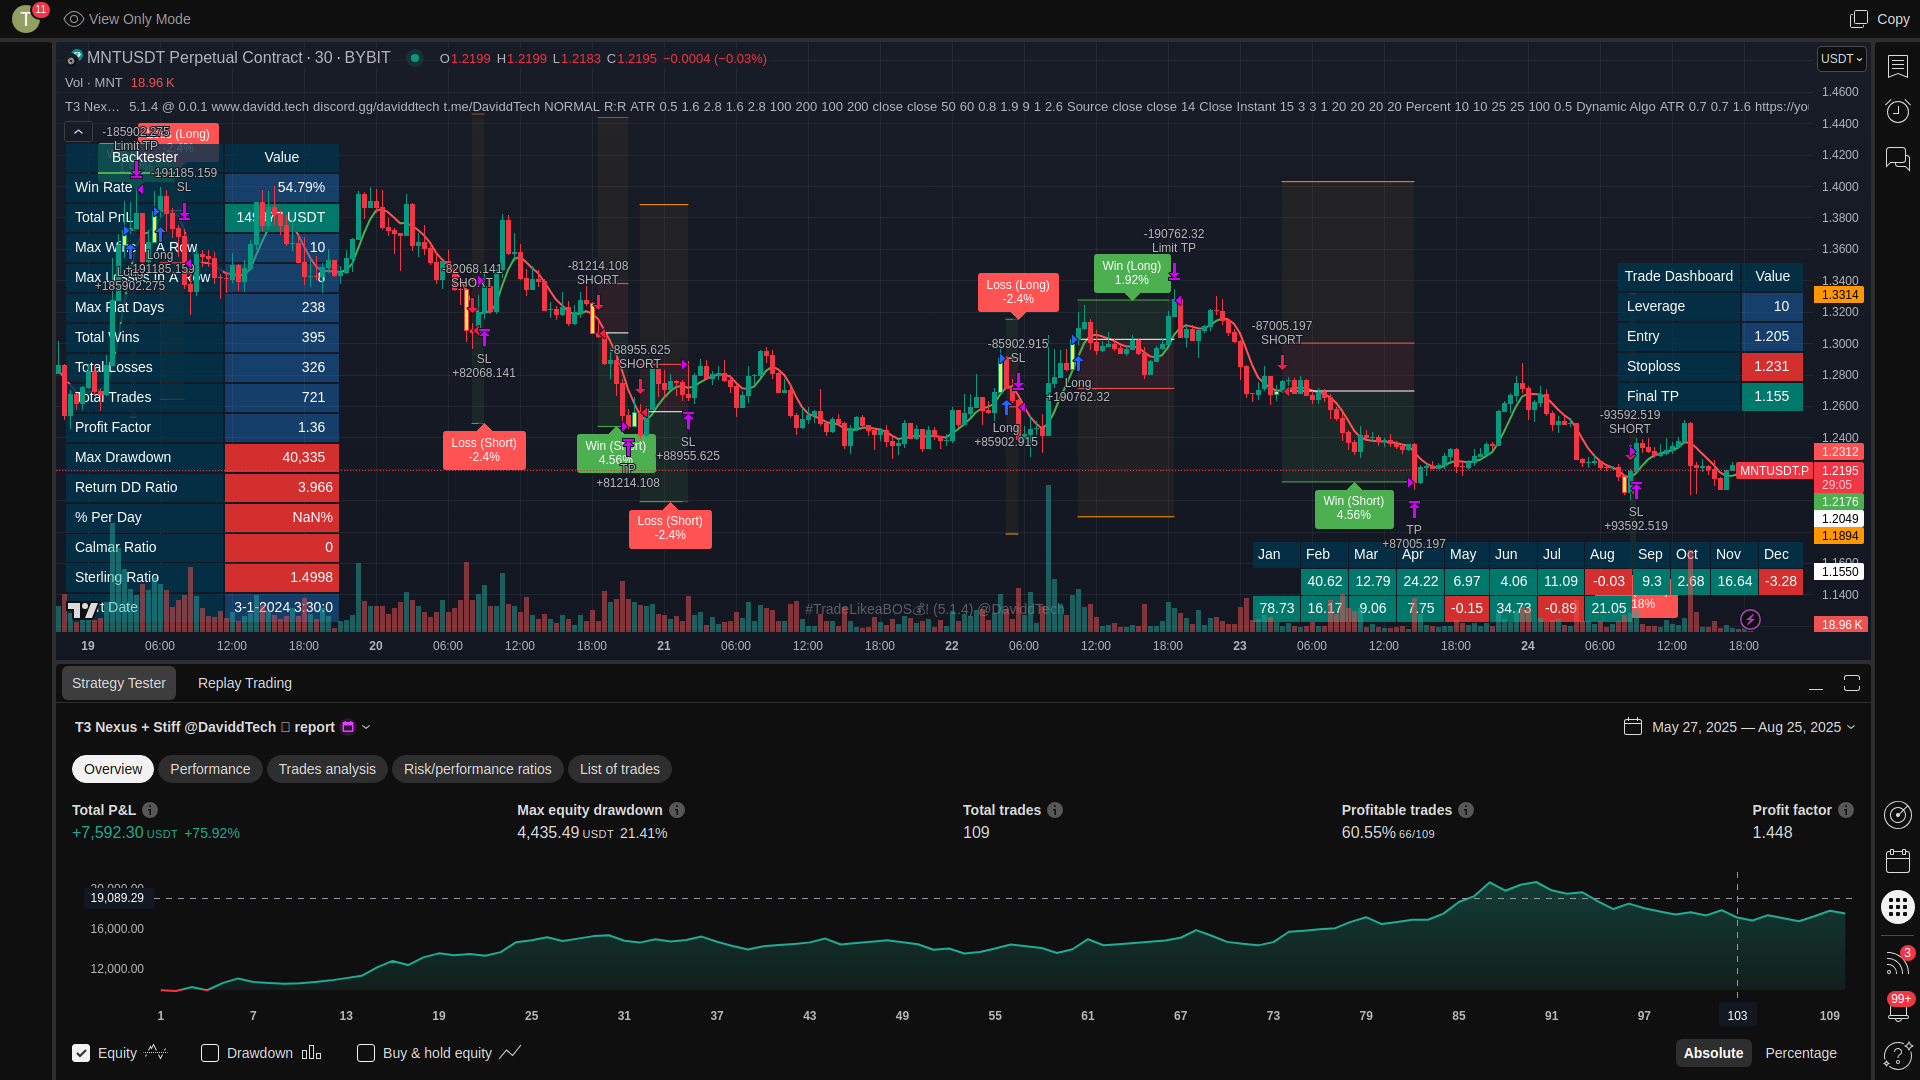Click date 22 on the time axis
This screenshot has width=1920, height=1080.
(951, 646)
